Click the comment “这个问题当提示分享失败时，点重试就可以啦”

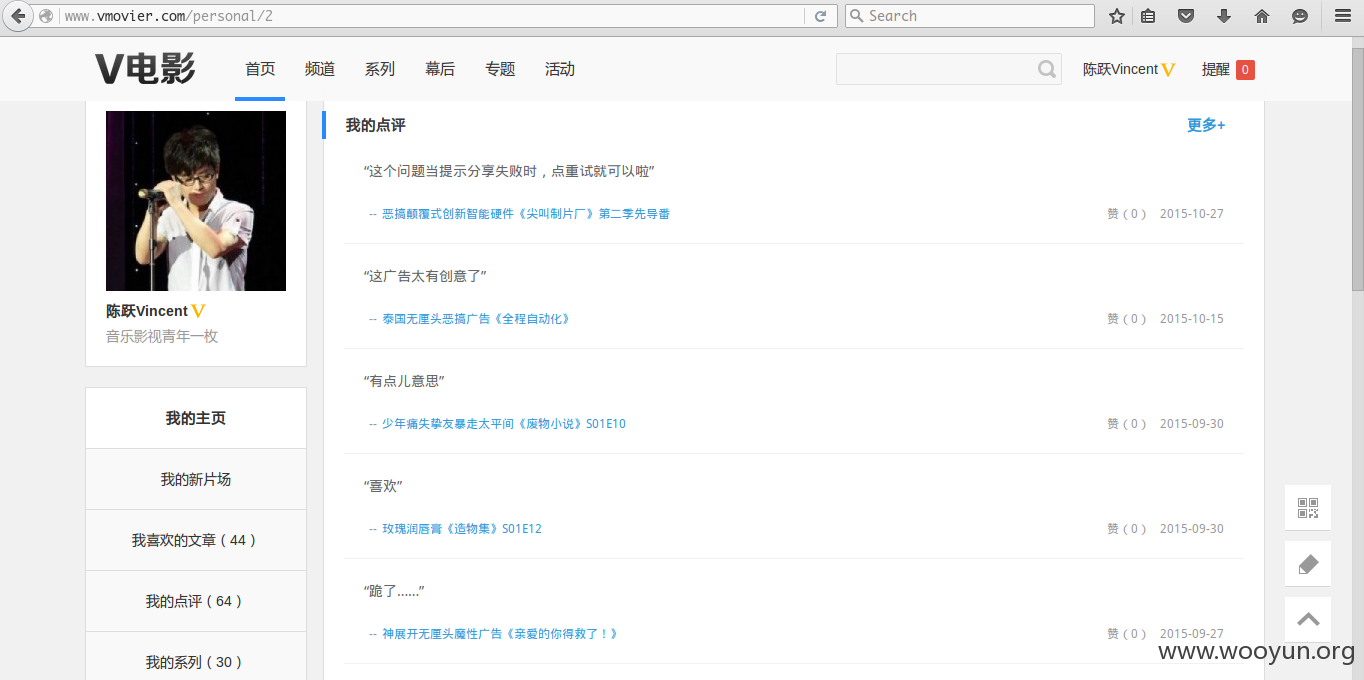pyautogui.click(x=509, y=171)
